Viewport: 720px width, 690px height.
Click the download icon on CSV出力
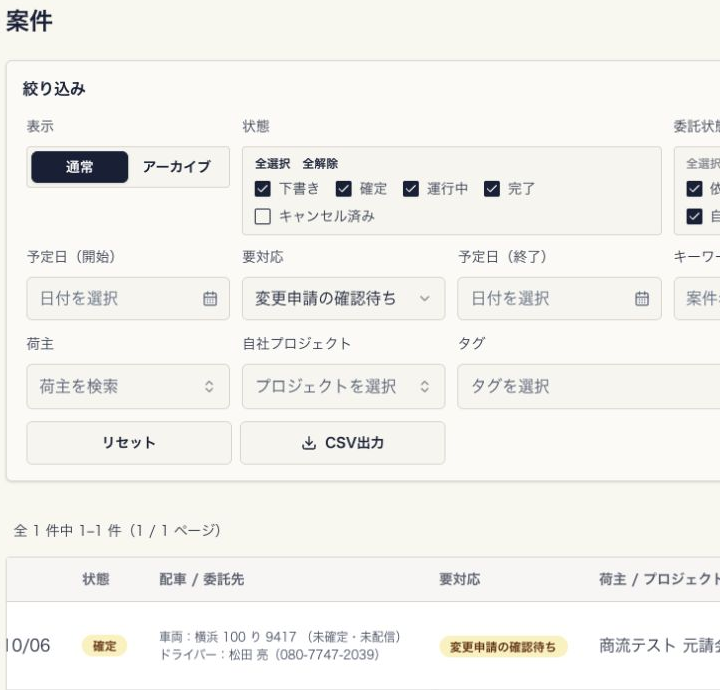(x=309, y=443)
